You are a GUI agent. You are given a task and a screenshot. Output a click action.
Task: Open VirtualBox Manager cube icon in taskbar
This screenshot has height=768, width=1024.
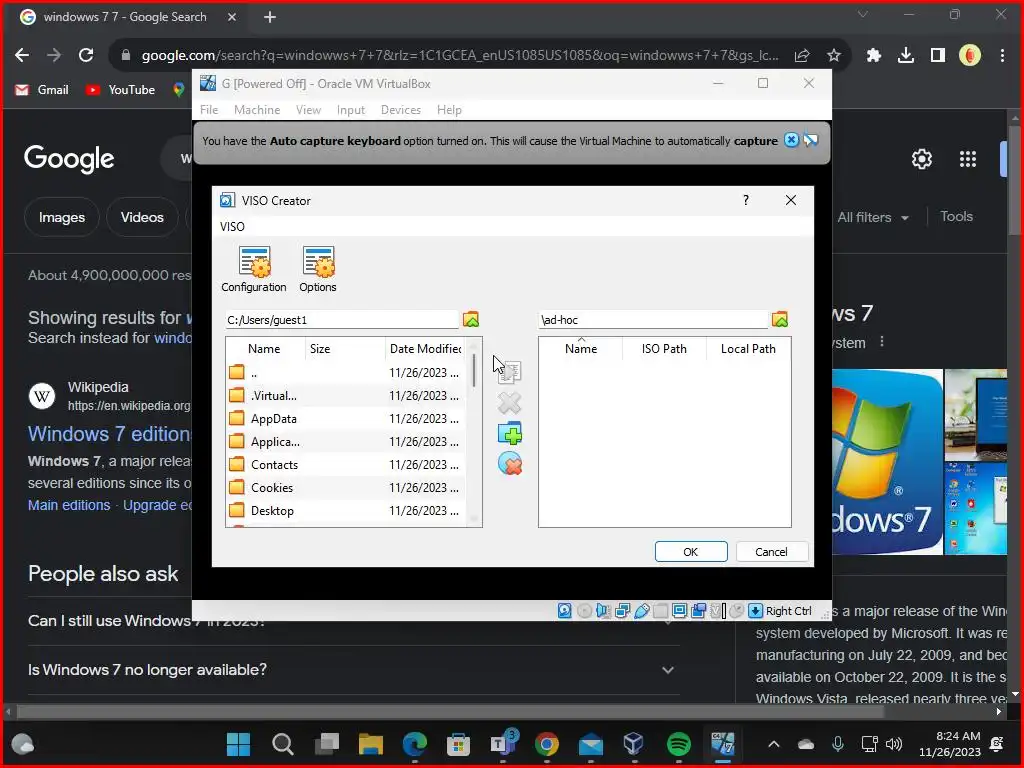click(x=633, y=743)
